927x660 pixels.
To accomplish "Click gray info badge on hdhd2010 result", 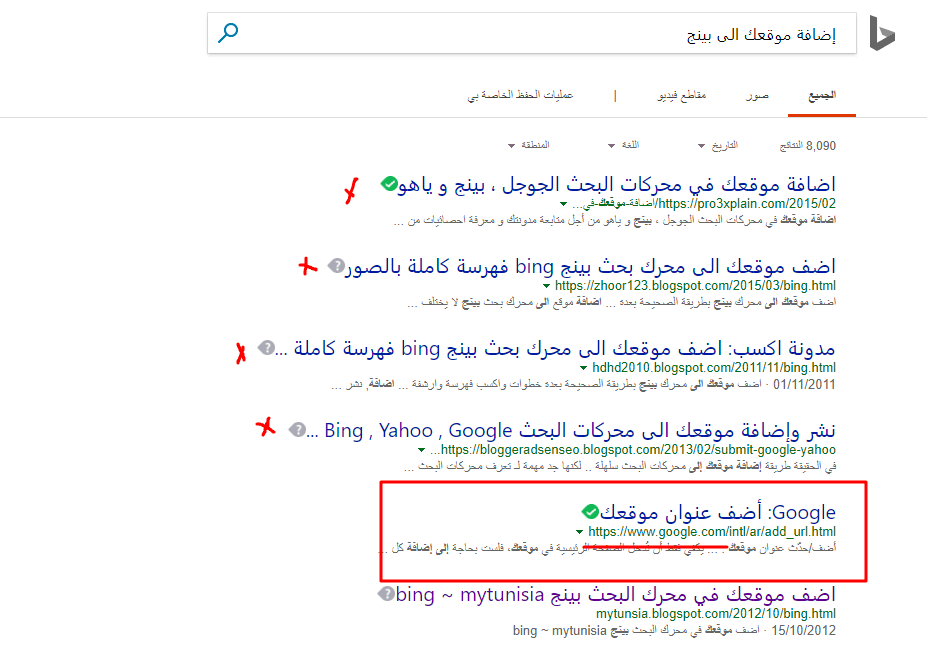I will tap(266, 348).
